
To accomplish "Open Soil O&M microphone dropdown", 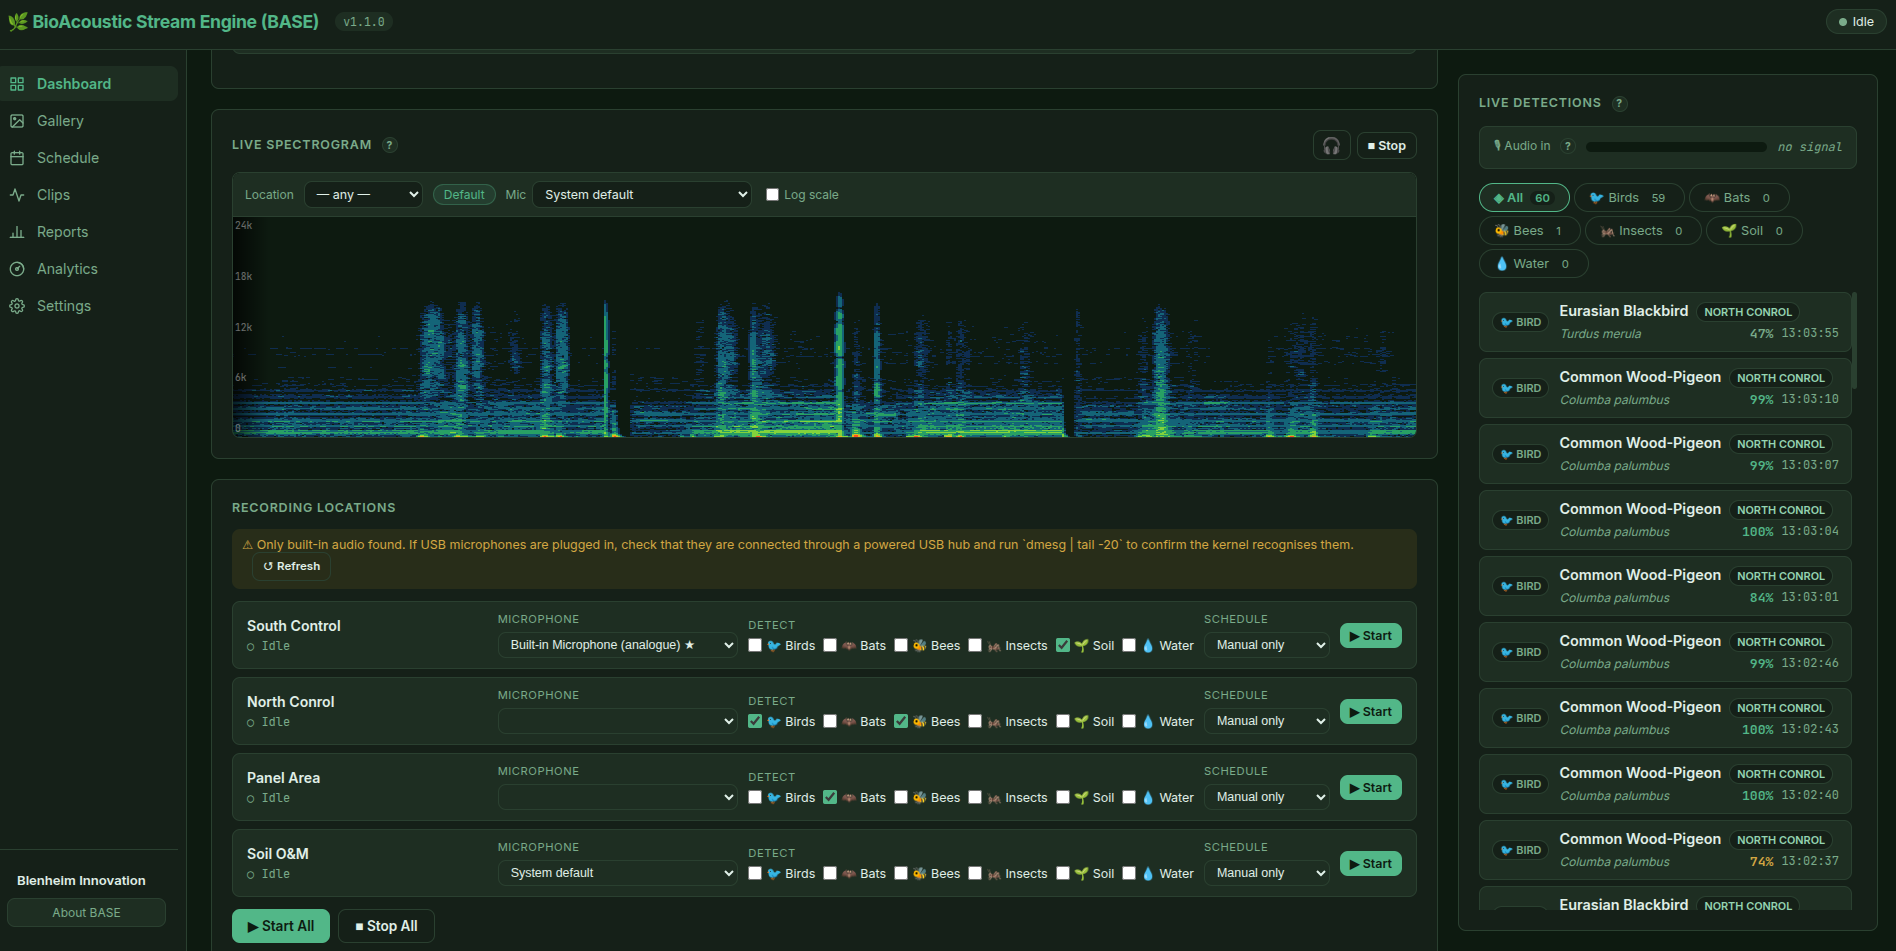I will [618, 873].
